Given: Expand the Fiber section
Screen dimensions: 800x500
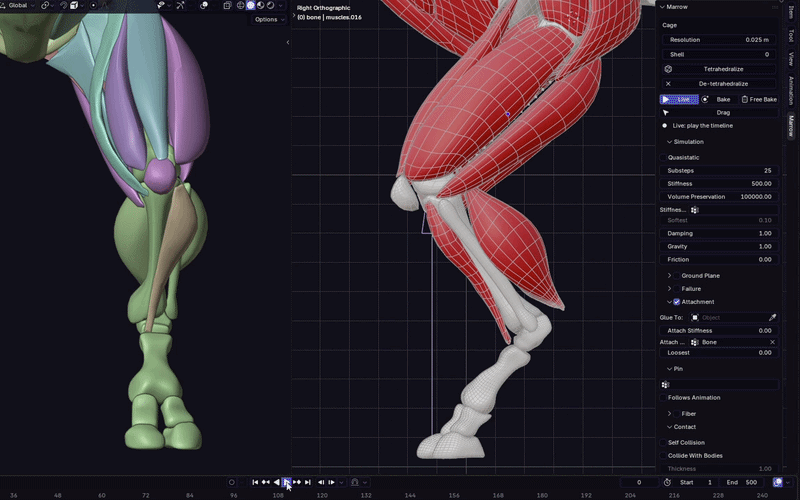Looking at the screenshot, I should (669, 414).
